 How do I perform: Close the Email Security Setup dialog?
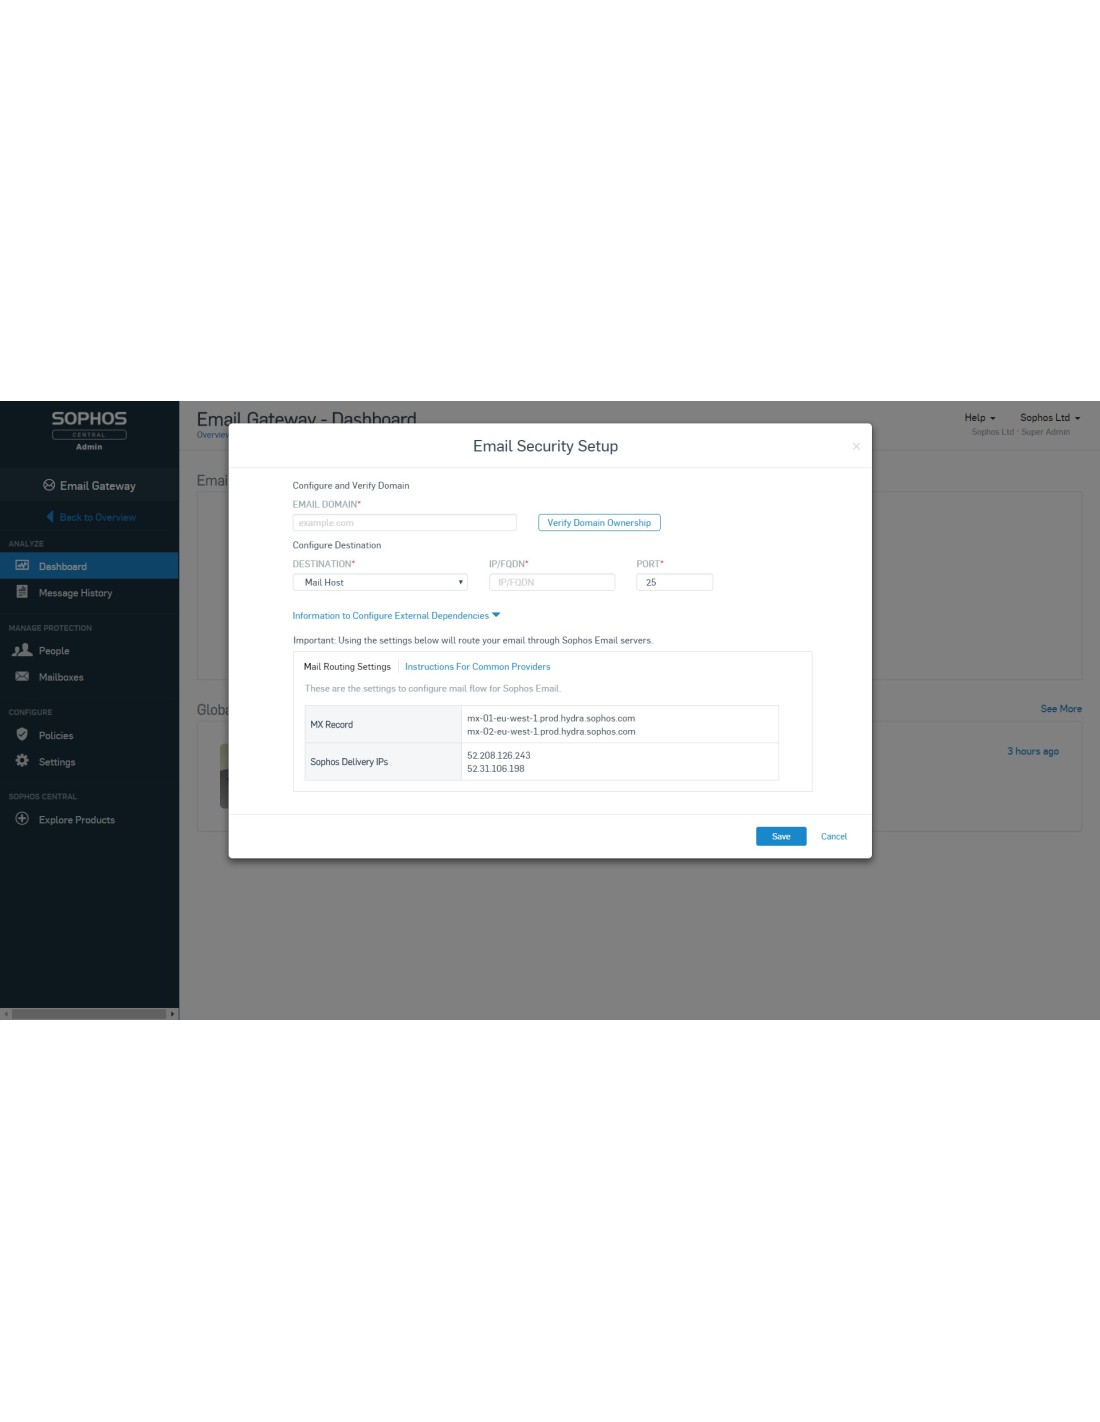tap(856, 446)
